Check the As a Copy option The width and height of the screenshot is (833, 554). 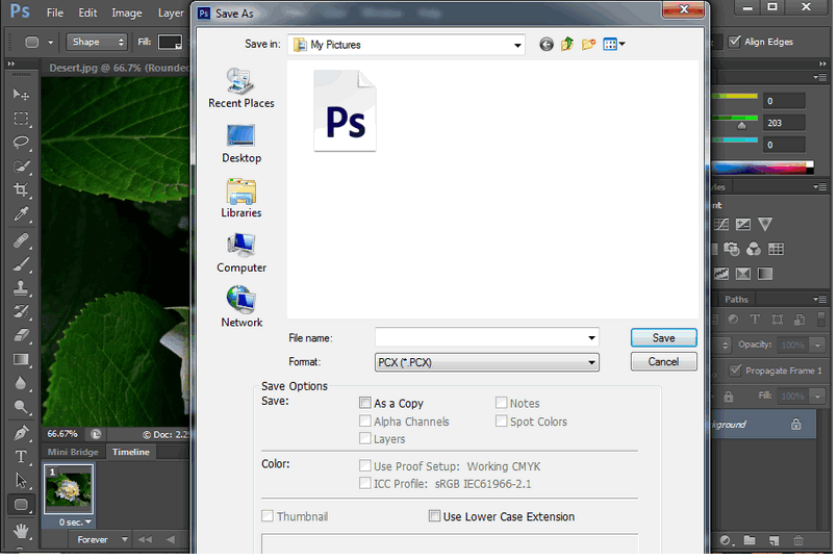(365, 403)
